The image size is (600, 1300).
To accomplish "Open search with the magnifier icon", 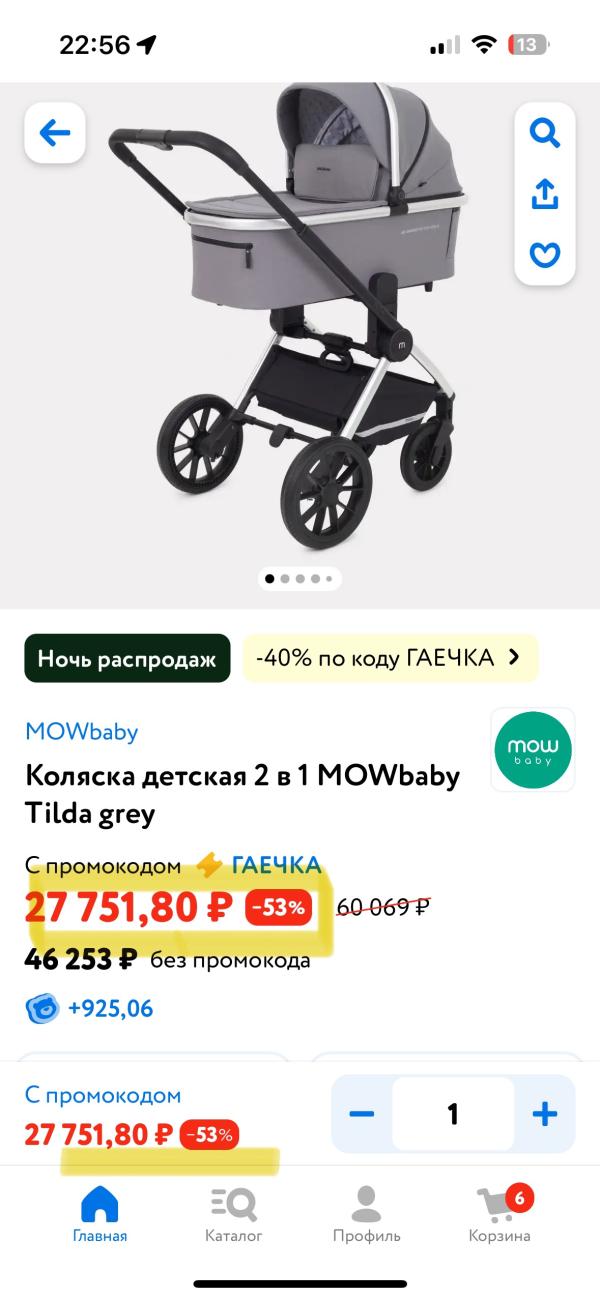I will (544, 133).
